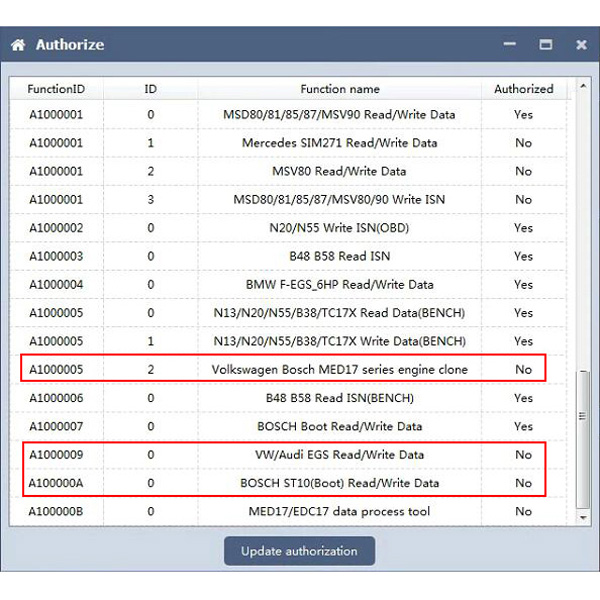Select BOSCH Boot Read/Write Data row
Image resolution: width=600 pixels, height=600 pixels.
point(288,426)
